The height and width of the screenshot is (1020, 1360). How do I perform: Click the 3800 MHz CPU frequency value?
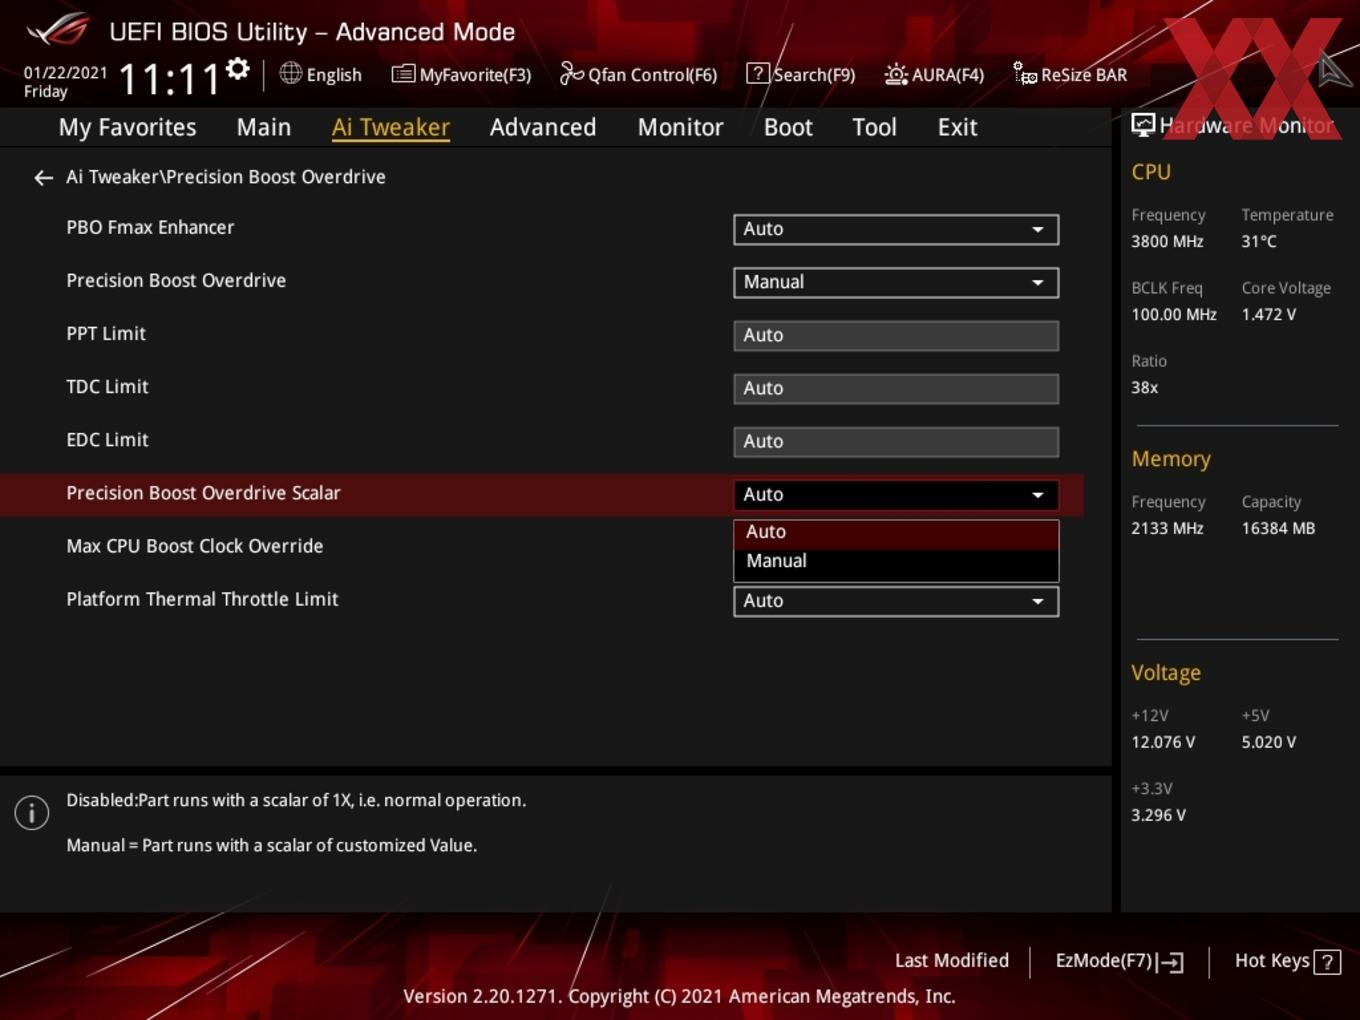pyautogui.click(x=1167, y=242)
